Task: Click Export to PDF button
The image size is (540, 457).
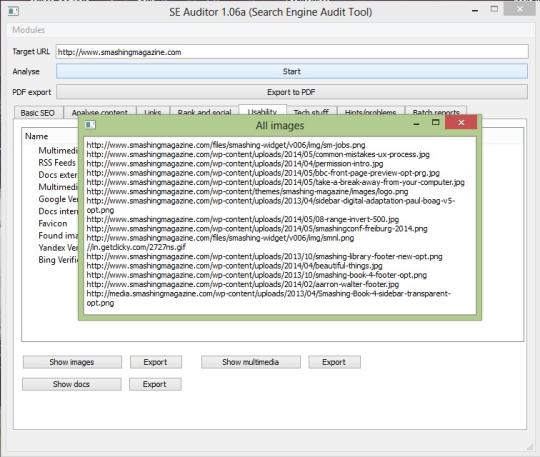Action: point(292,92)
